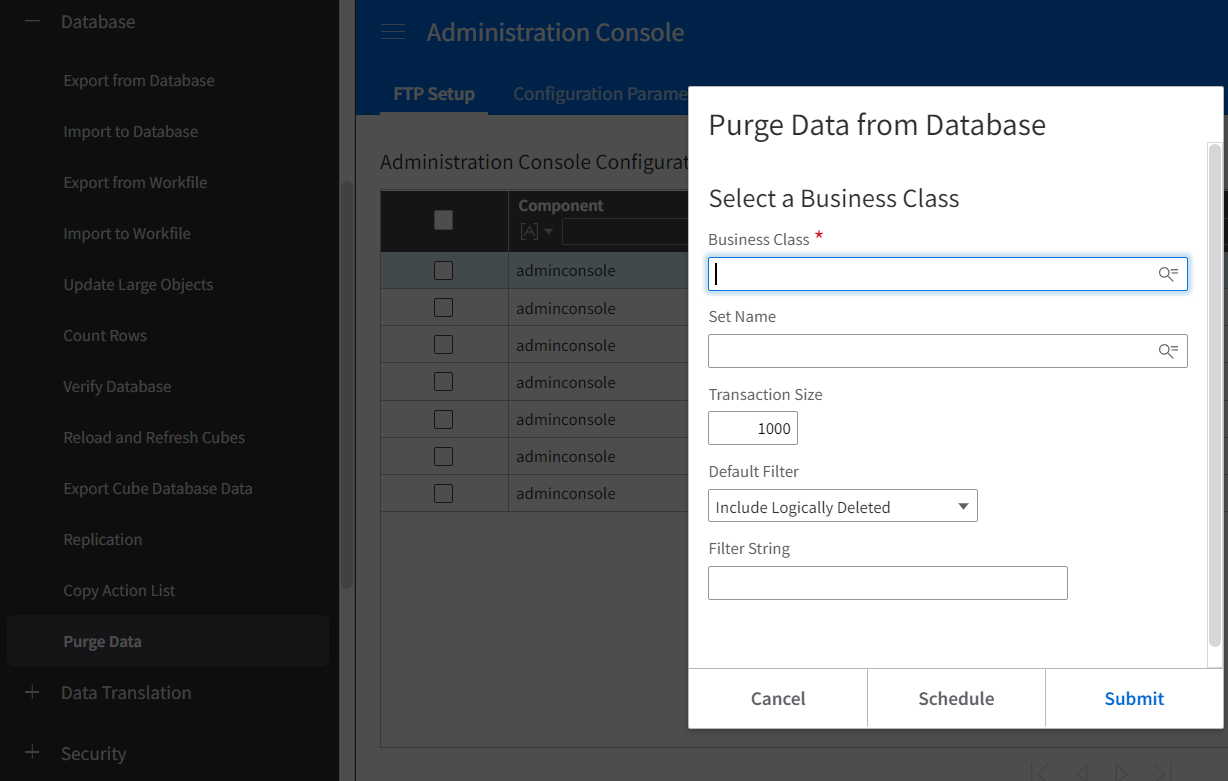The height and width of the screenshot is (781, 1228).
Task: Expand the Data Translation section
Action: 32,692
